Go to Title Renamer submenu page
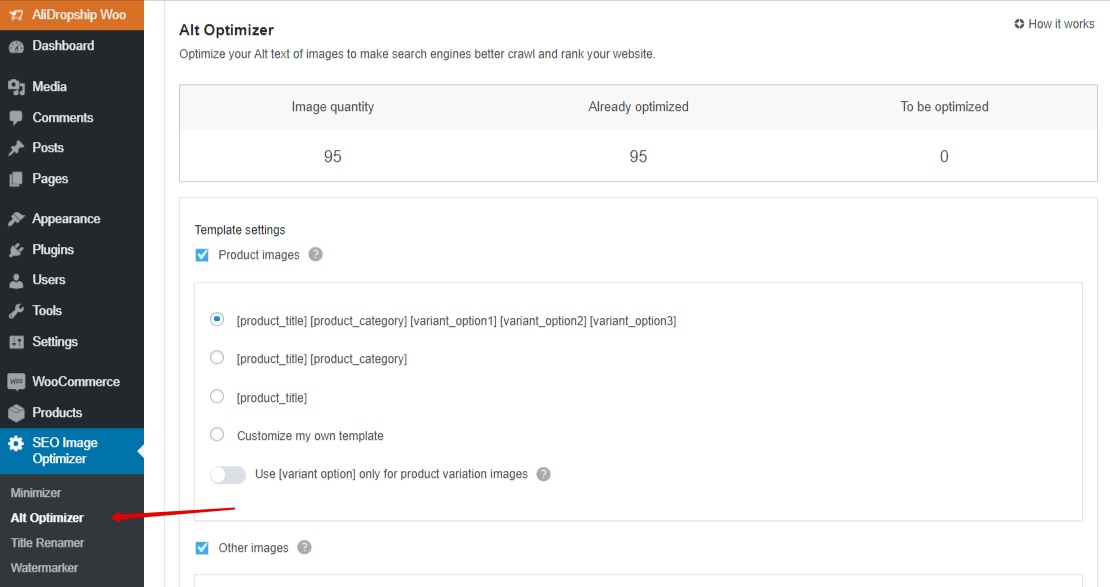This screenshot has height=587, width=1110. click(47, 543)
